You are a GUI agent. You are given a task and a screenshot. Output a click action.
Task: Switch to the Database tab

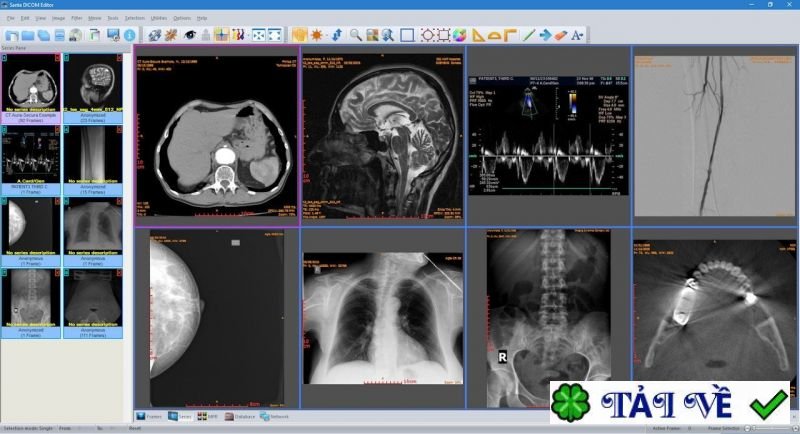(240, 417)
